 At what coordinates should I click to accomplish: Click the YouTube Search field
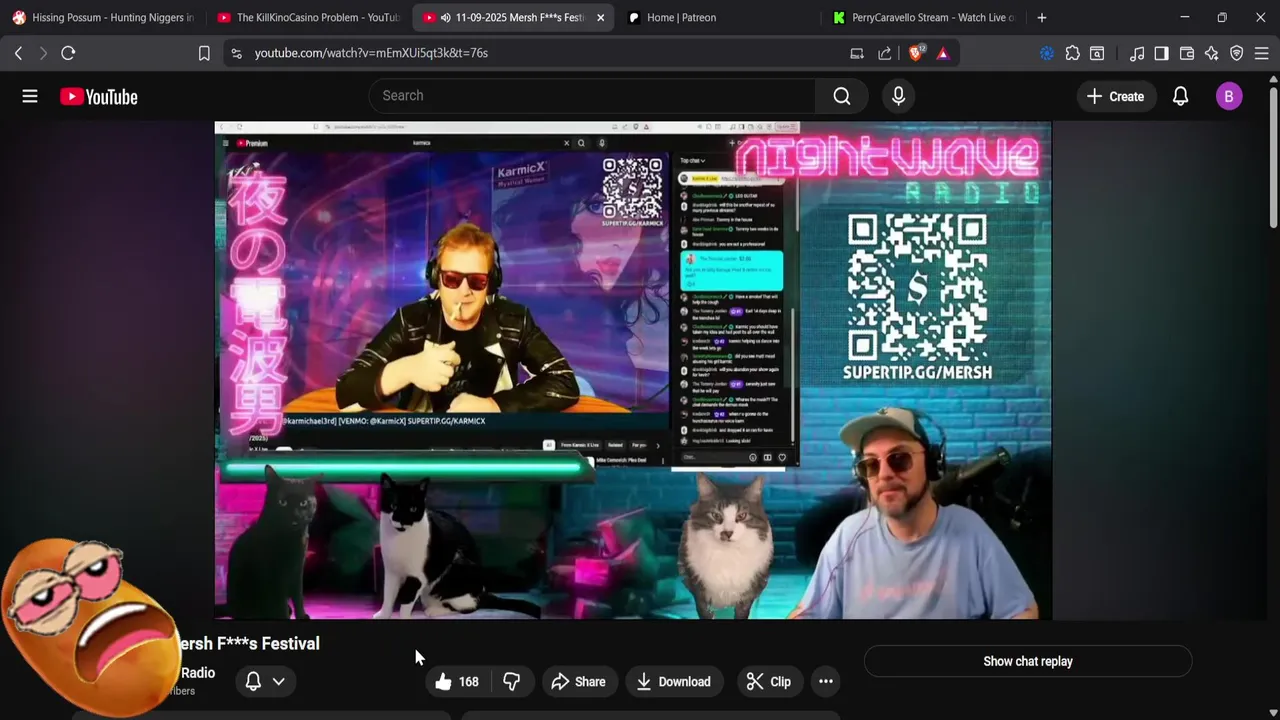(593, 96)
